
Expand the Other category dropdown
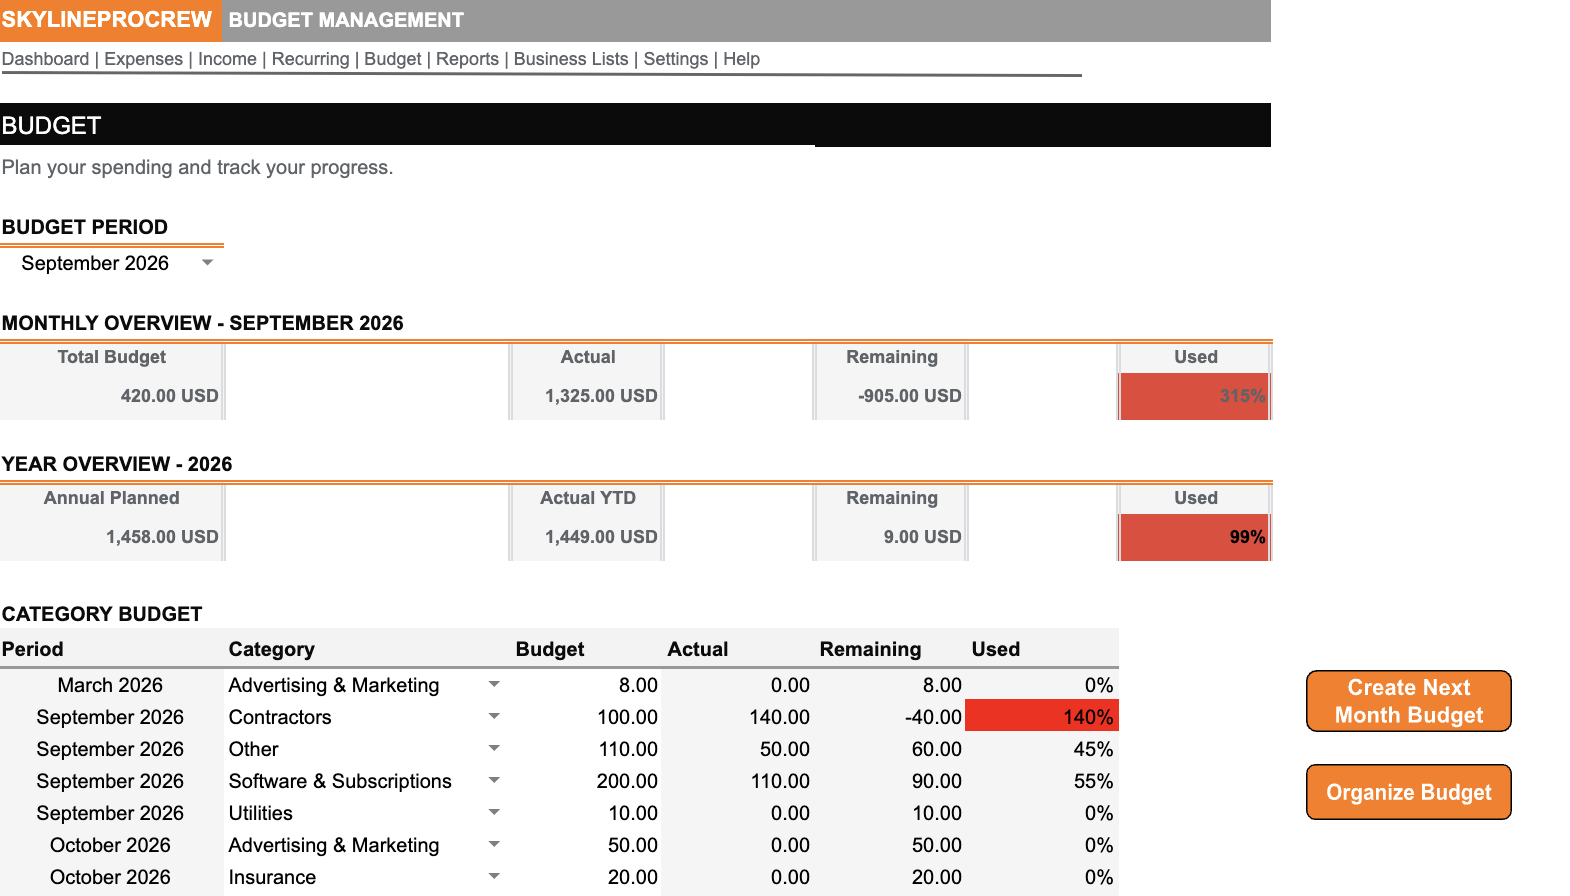click(494, 749)
